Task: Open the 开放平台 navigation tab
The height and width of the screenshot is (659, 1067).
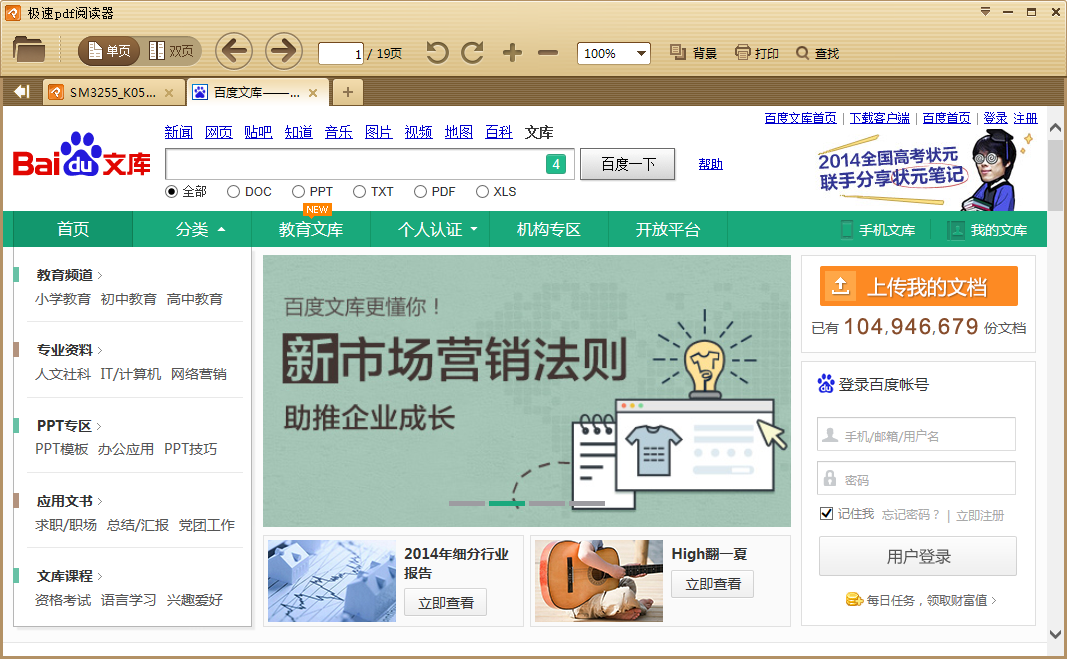Action: click(x=668, y=229)
